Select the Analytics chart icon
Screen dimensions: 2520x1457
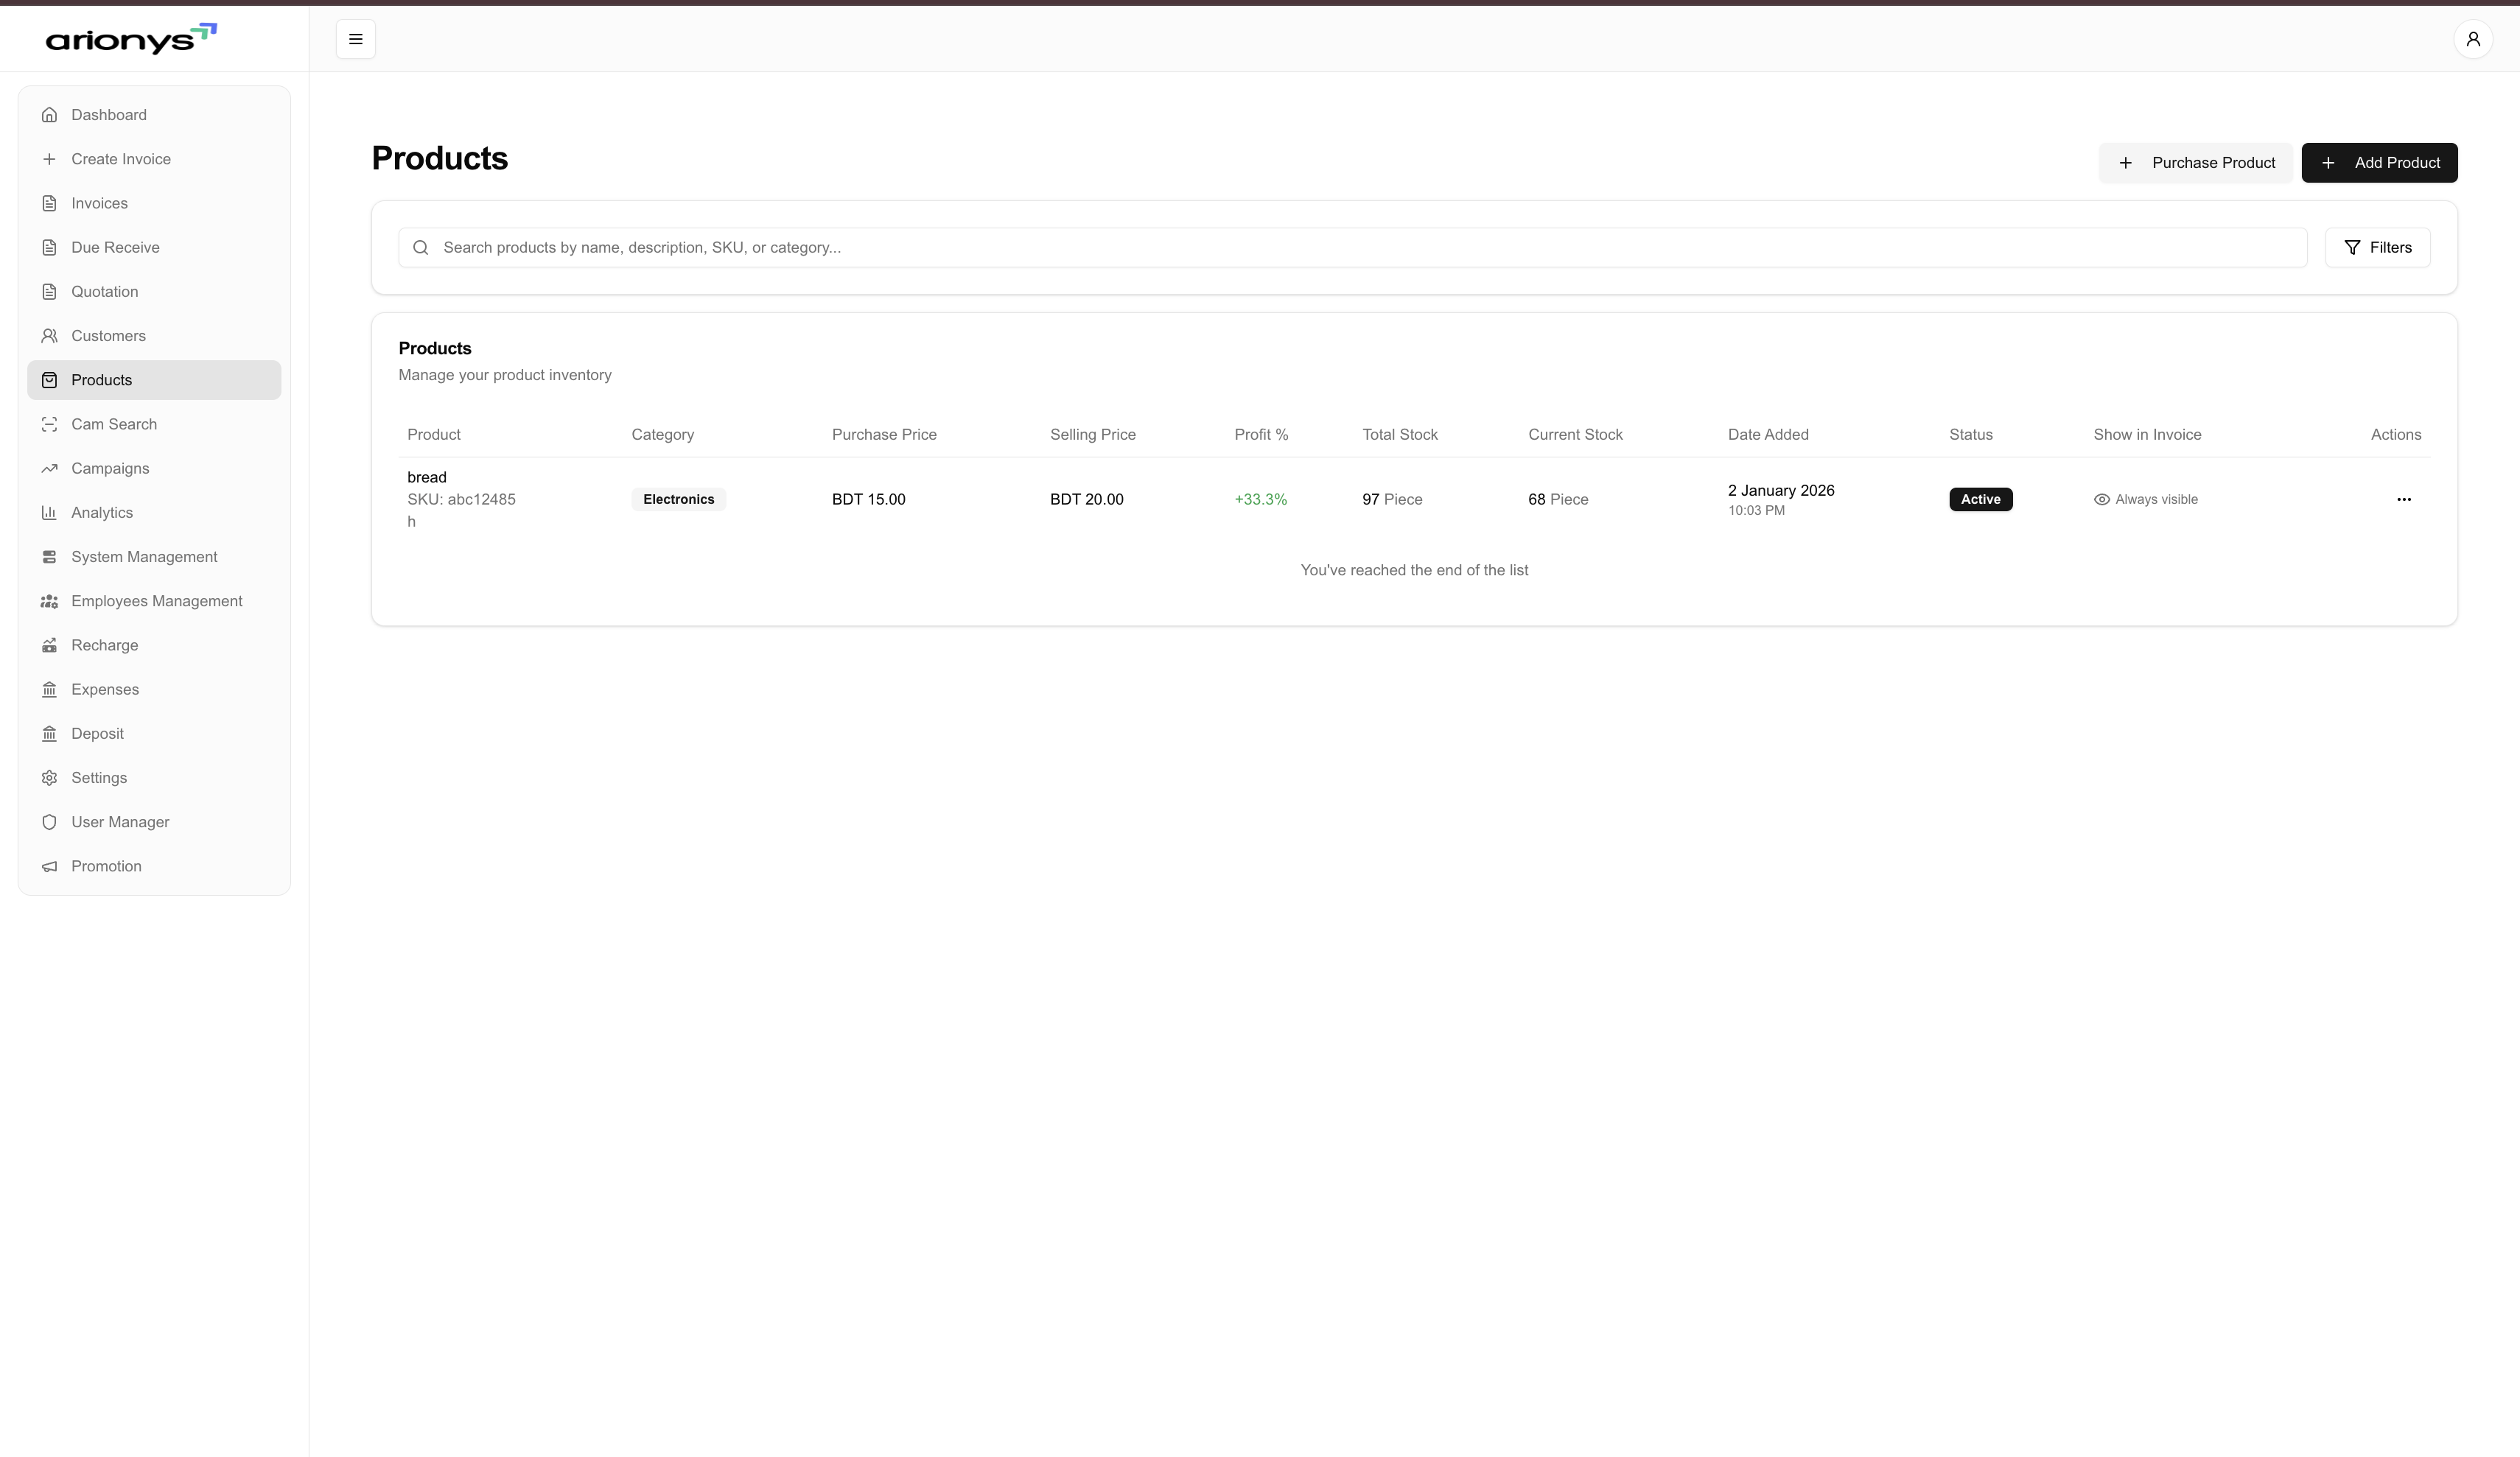coord(50,512)
